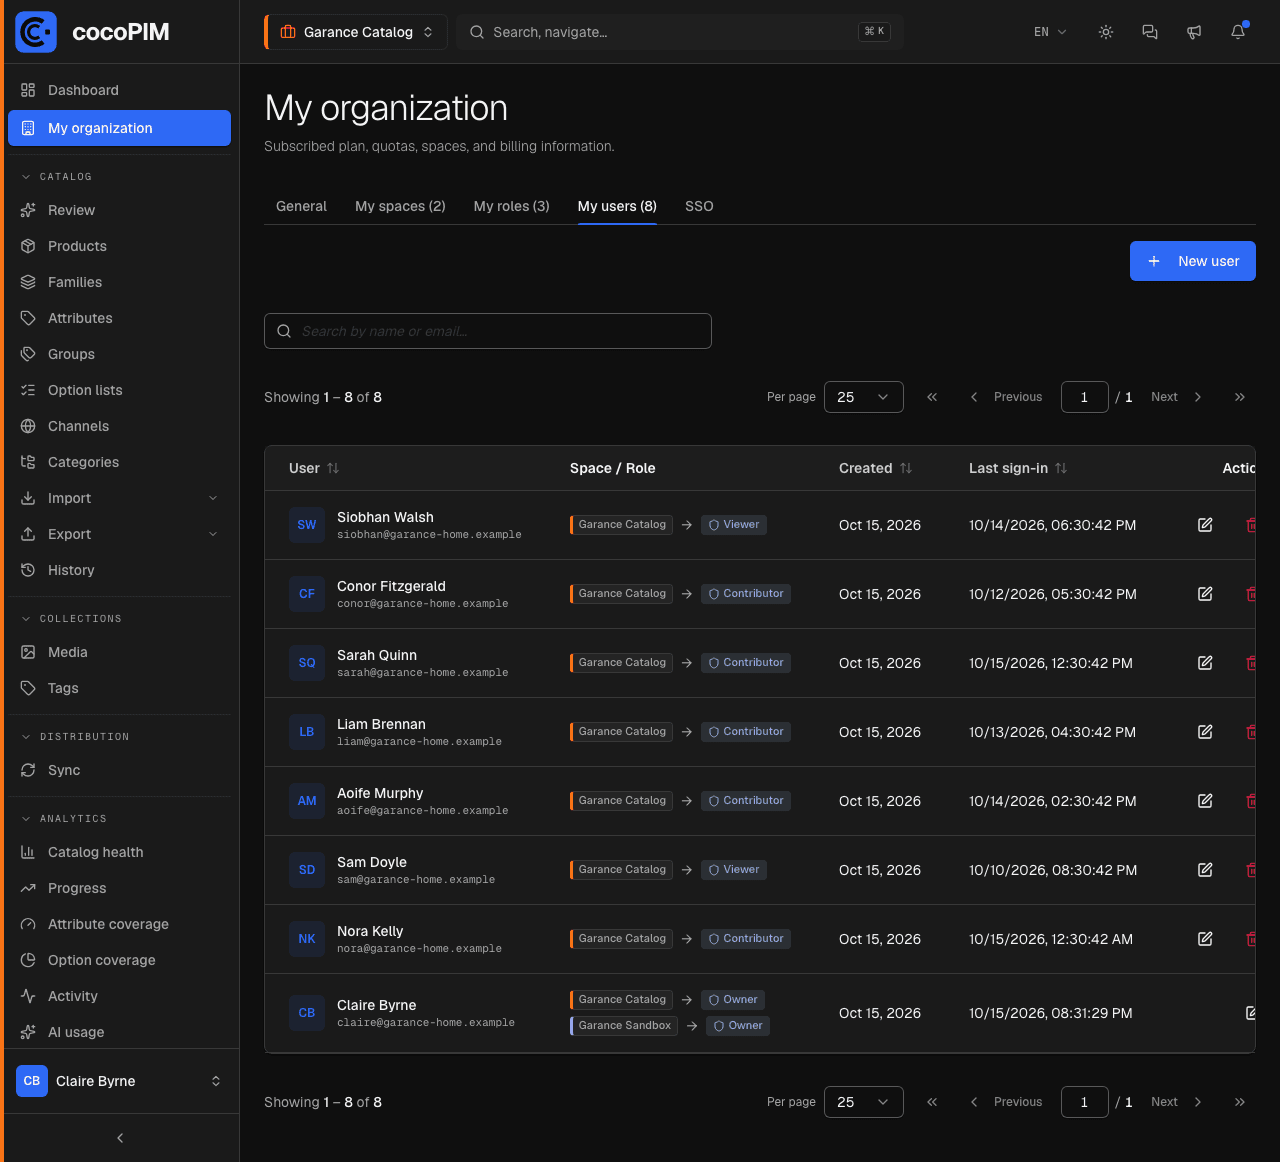
Task: Open the notifications bell
Action: (1238, 32)
